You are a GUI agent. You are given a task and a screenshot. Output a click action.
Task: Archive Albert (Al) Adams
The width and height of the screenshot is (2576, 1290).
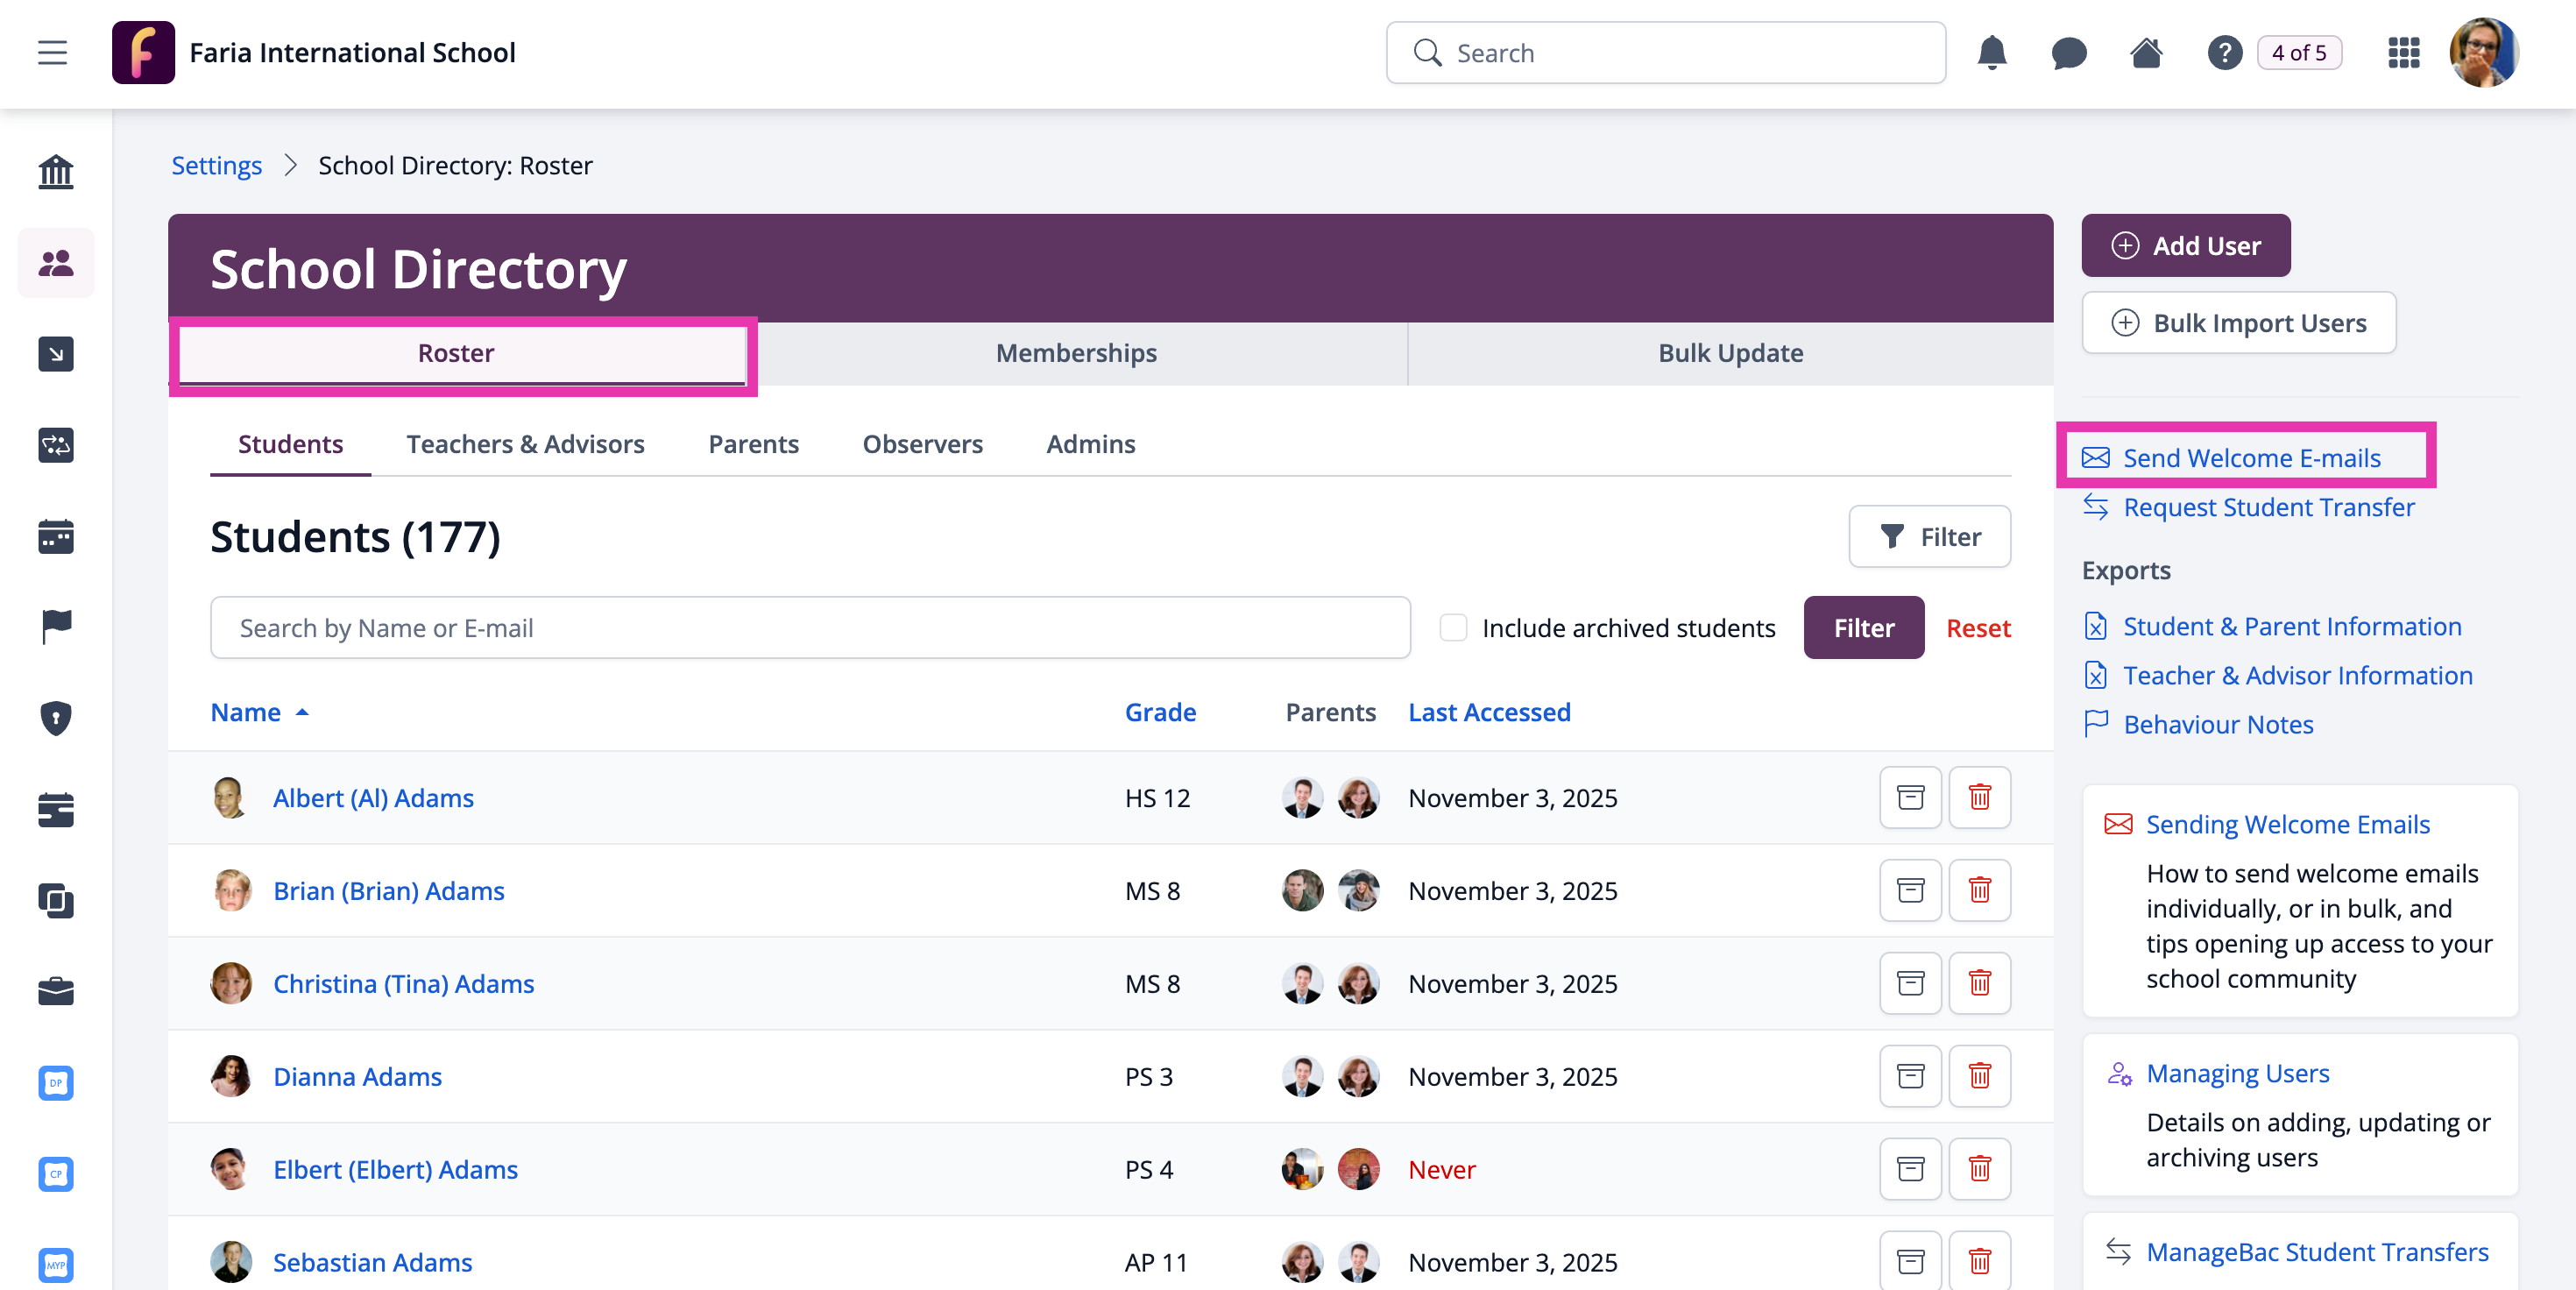click(x=1910, y=797)
